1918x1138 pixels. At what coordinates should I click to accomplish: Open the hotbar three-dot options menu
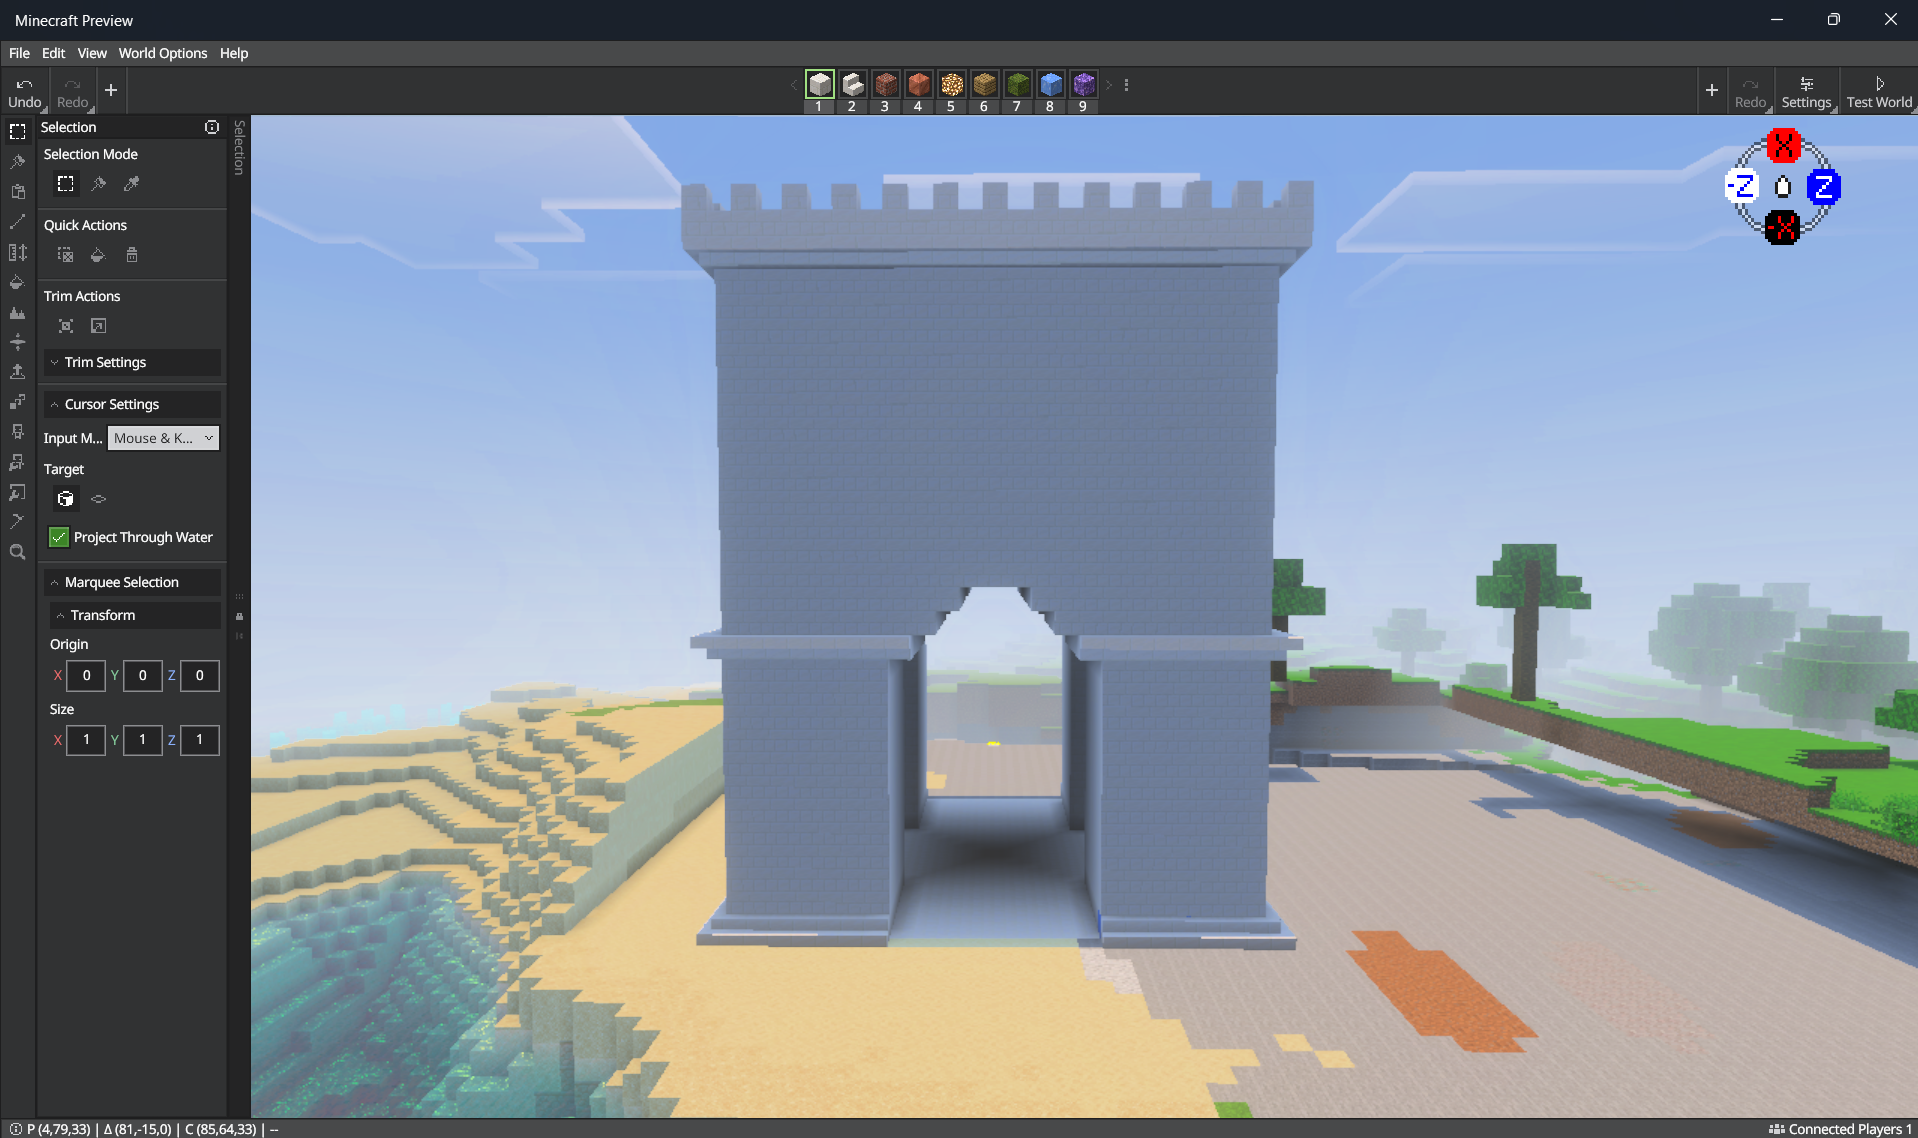[1126, 85]
